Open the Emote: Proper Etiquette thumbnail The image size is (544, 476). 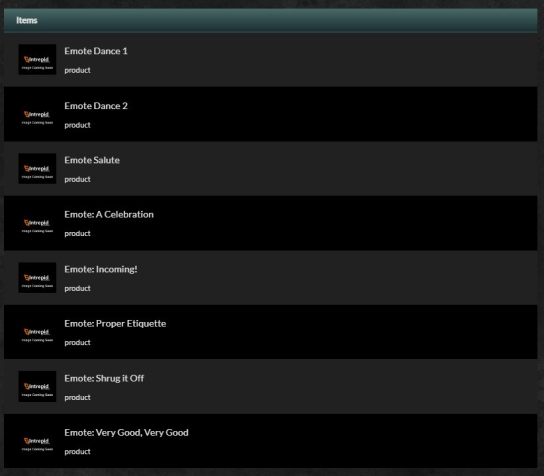tap(37, 332)
